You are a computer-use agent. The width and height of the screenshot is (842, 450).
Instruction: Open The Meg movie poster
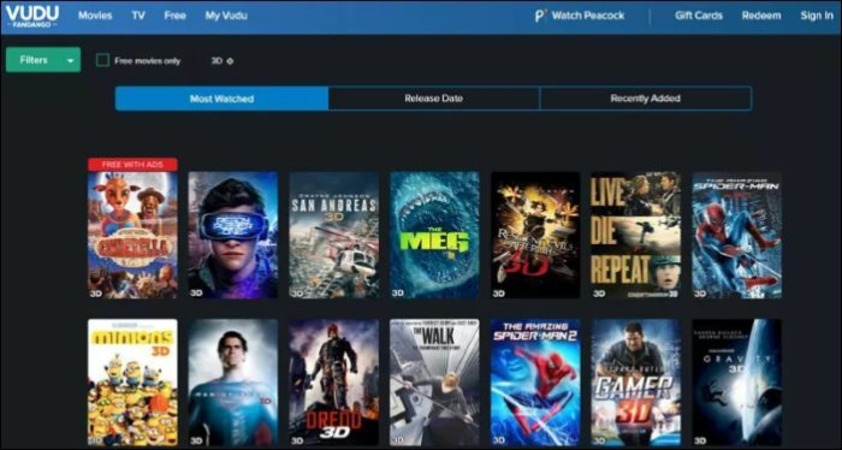[x=434, y=235]
